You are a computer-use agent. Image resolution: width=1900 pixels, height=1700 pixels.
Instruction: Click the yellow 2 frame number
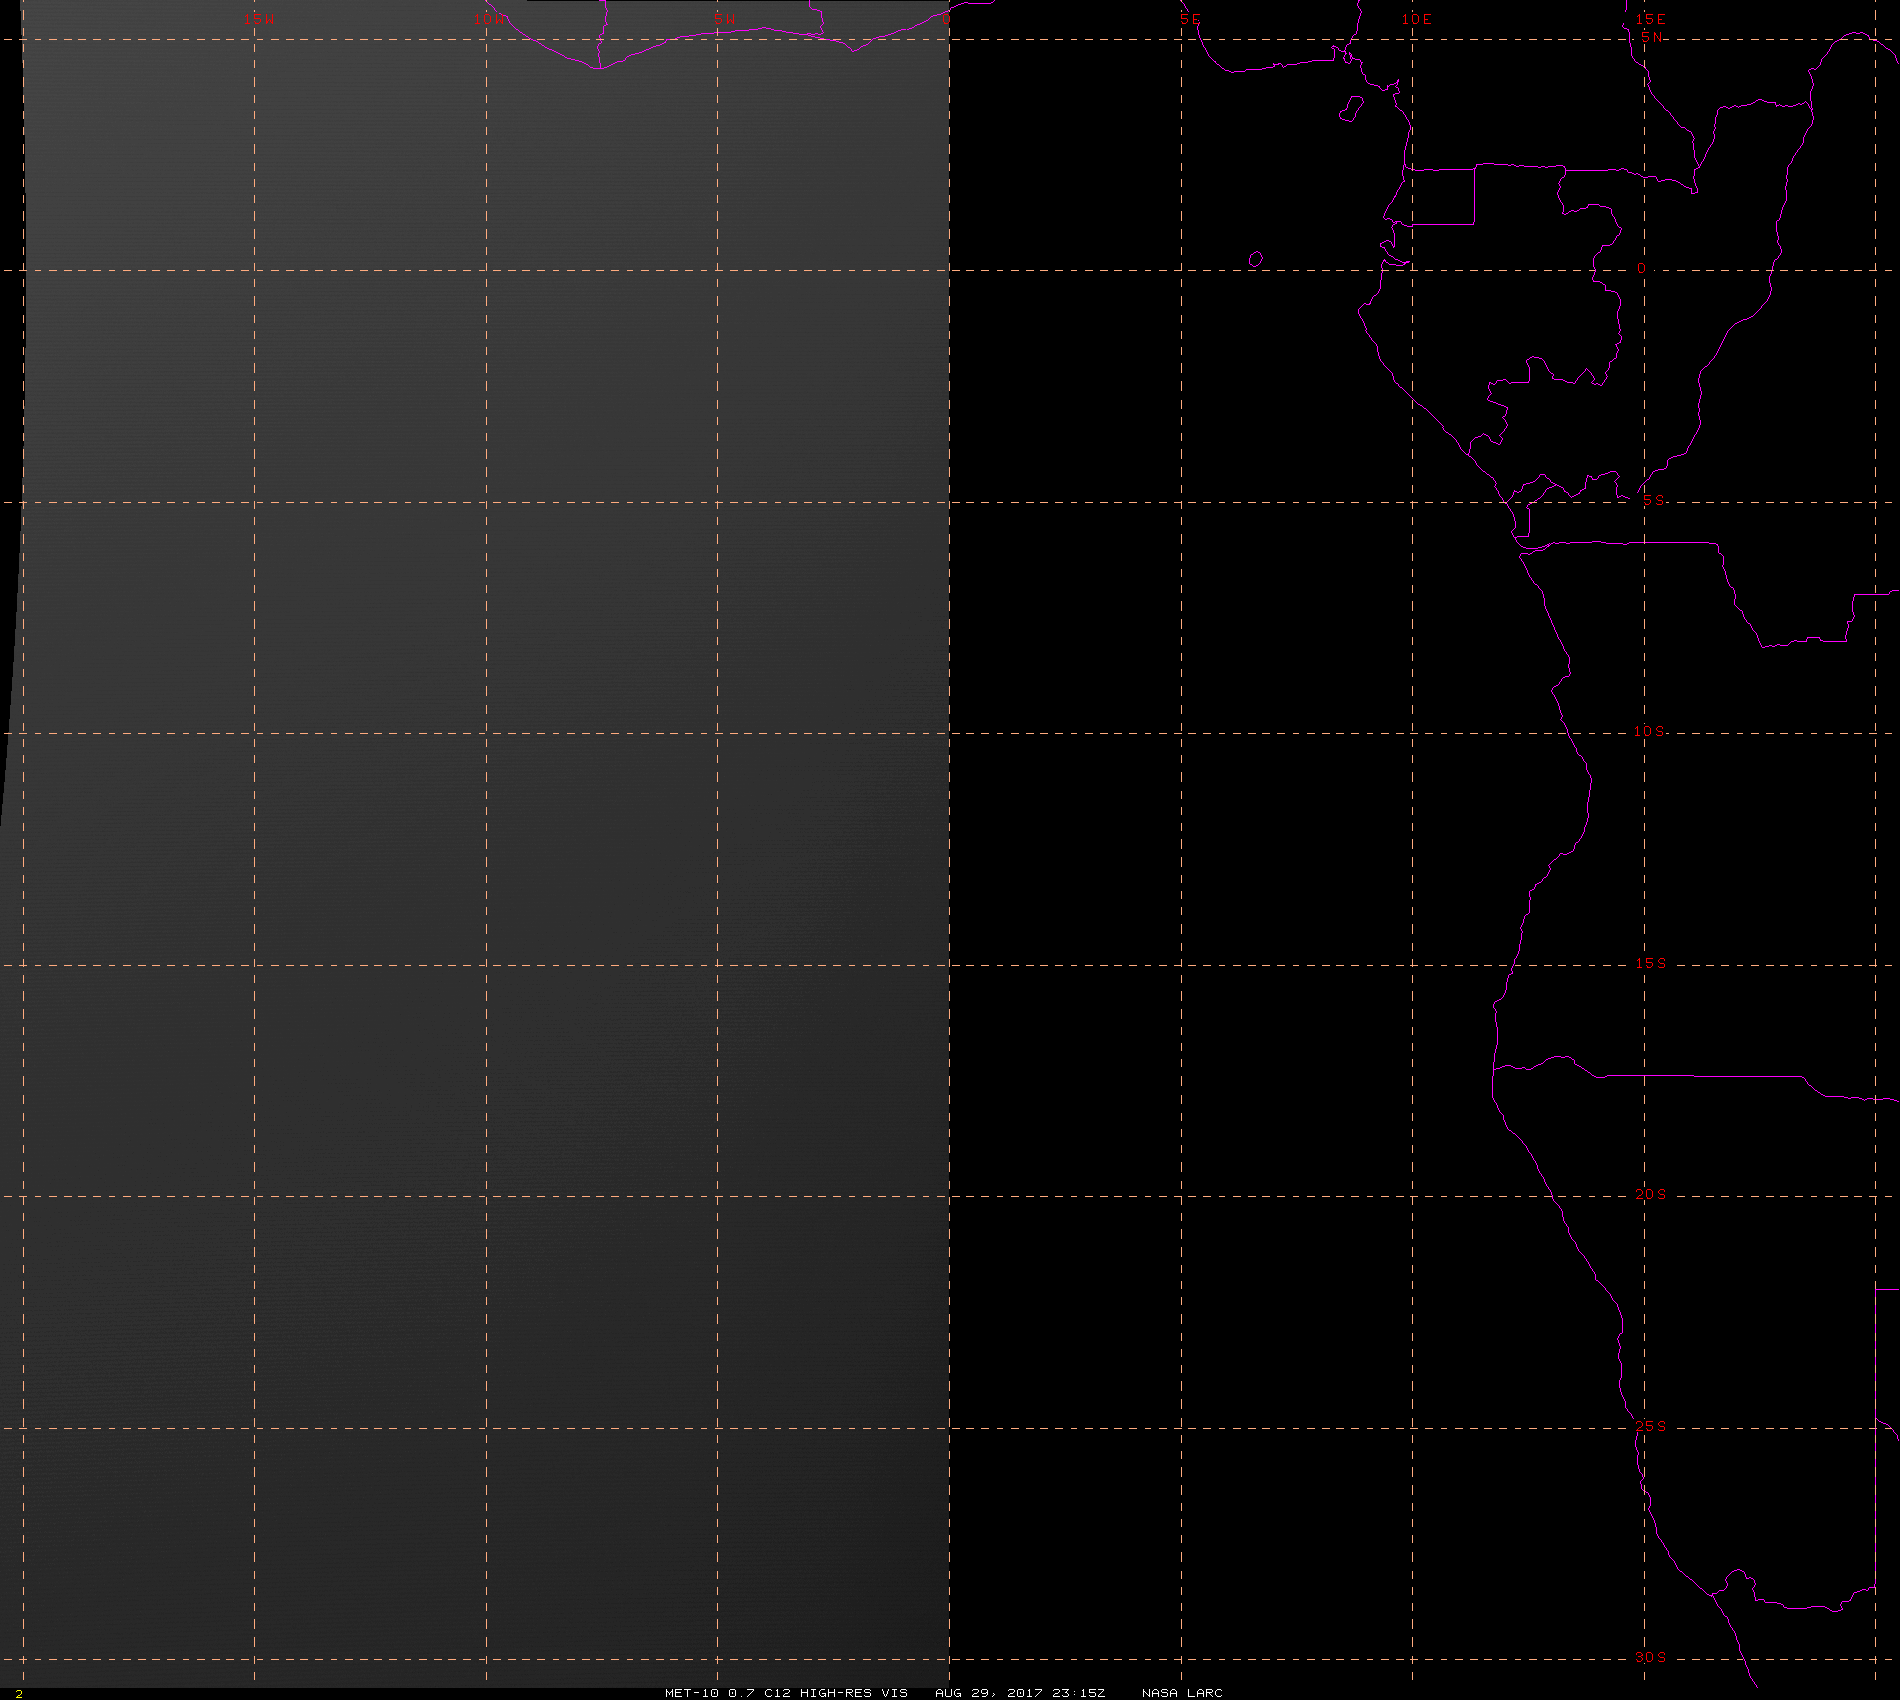[x=19, y=1693]
